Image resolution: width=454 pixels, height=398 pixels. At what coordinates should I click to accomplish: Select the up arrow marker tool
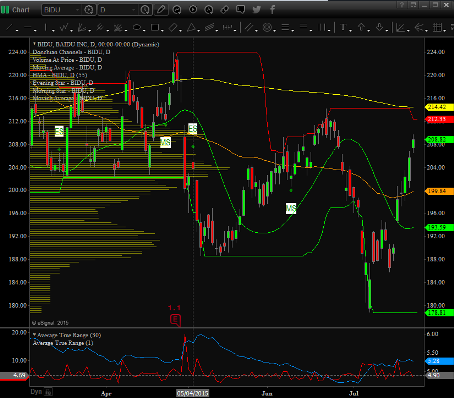pyautogui.click(x=361, y=28)
